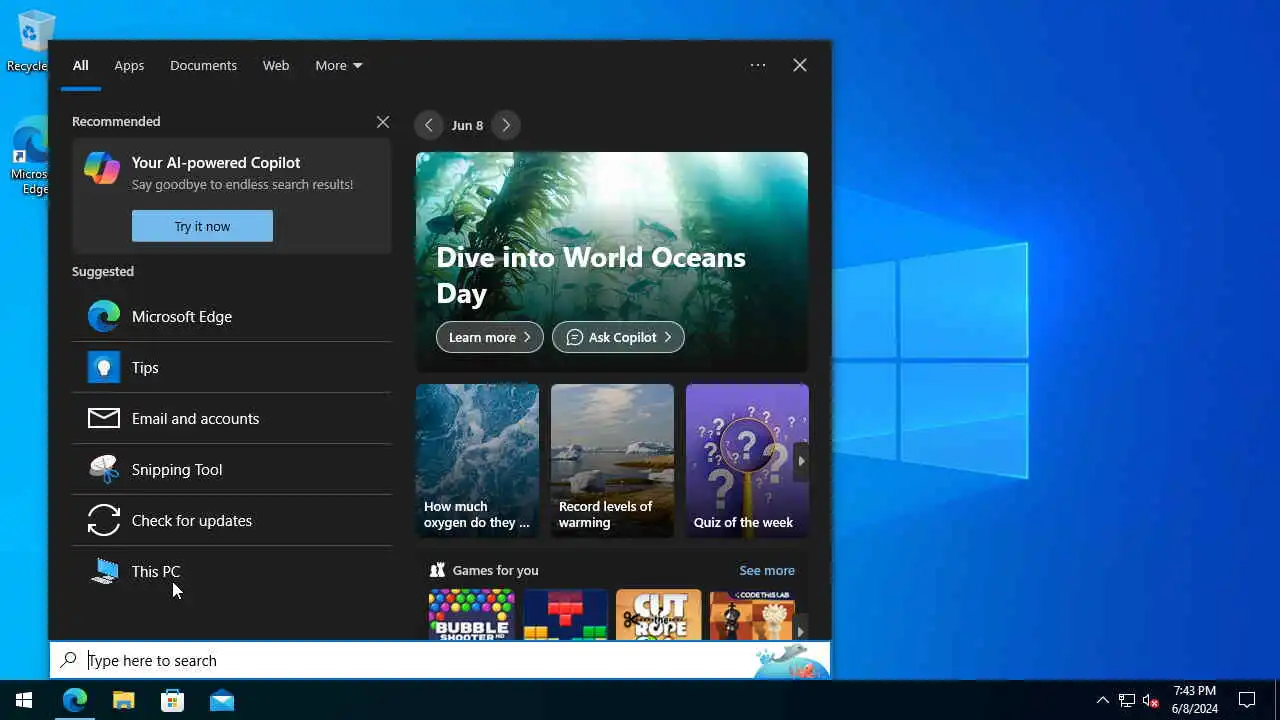Open Email and accounts settings
Viewport: 1280px width, 720px height.
coord(231,418)
